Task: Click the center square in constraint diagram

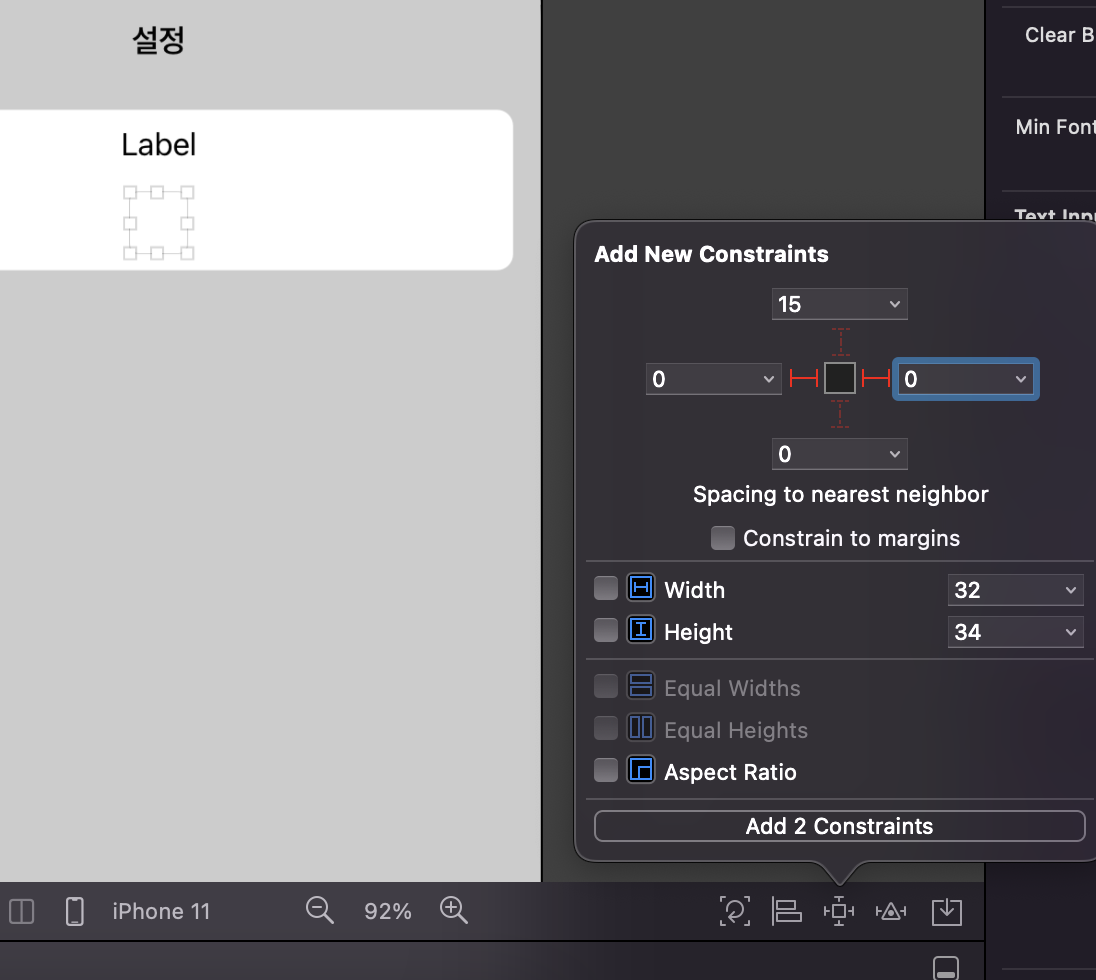Action: click(839, 378)
